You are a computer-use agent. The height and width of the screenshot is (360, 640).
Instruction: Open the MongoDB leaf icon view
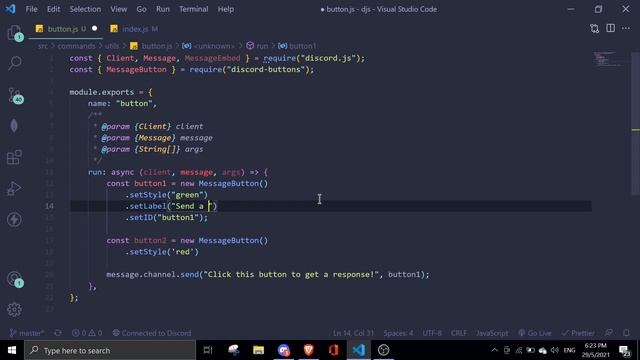click(x=14, y=126)
